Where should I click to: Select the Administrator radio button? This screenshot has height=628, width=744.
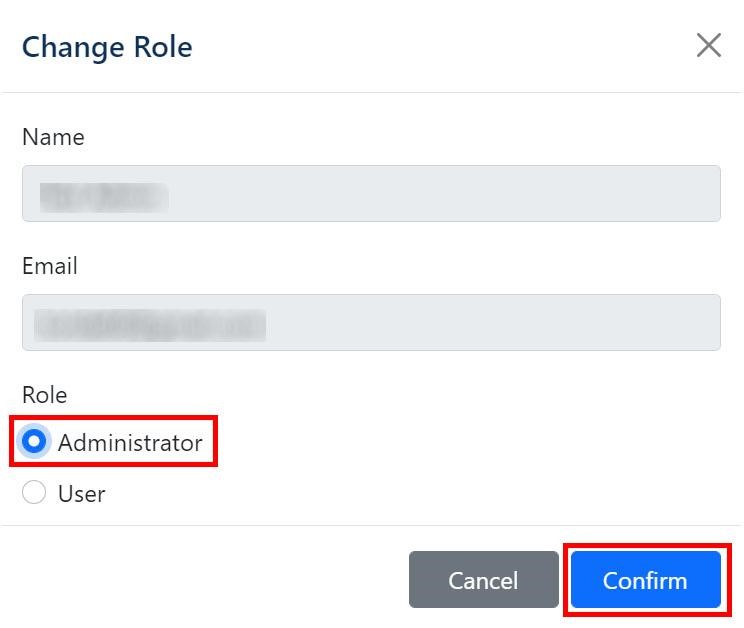tap(34, 442)
